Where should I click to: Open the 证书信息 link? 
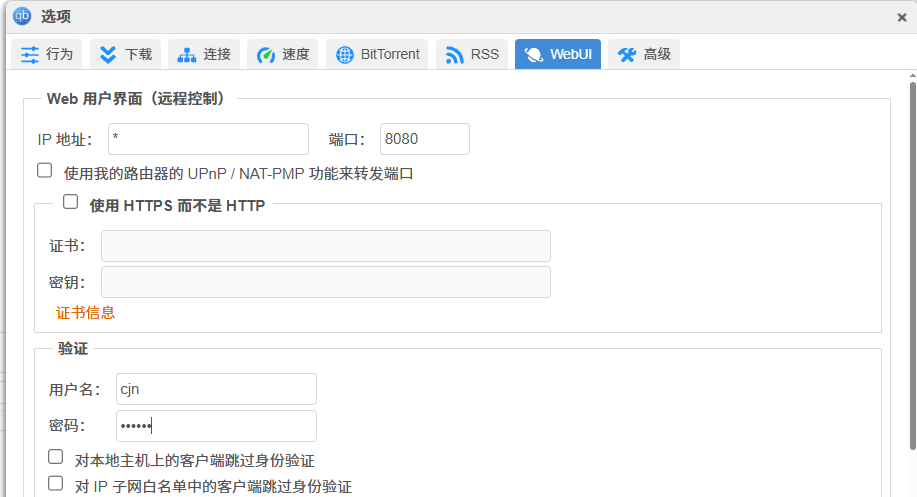[85, 313]
